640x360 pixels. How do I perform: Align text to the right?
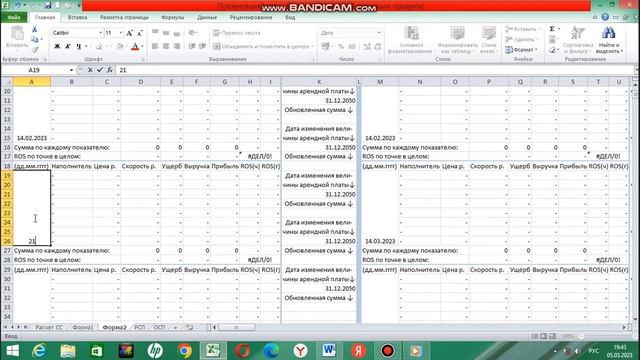[177, 47]
